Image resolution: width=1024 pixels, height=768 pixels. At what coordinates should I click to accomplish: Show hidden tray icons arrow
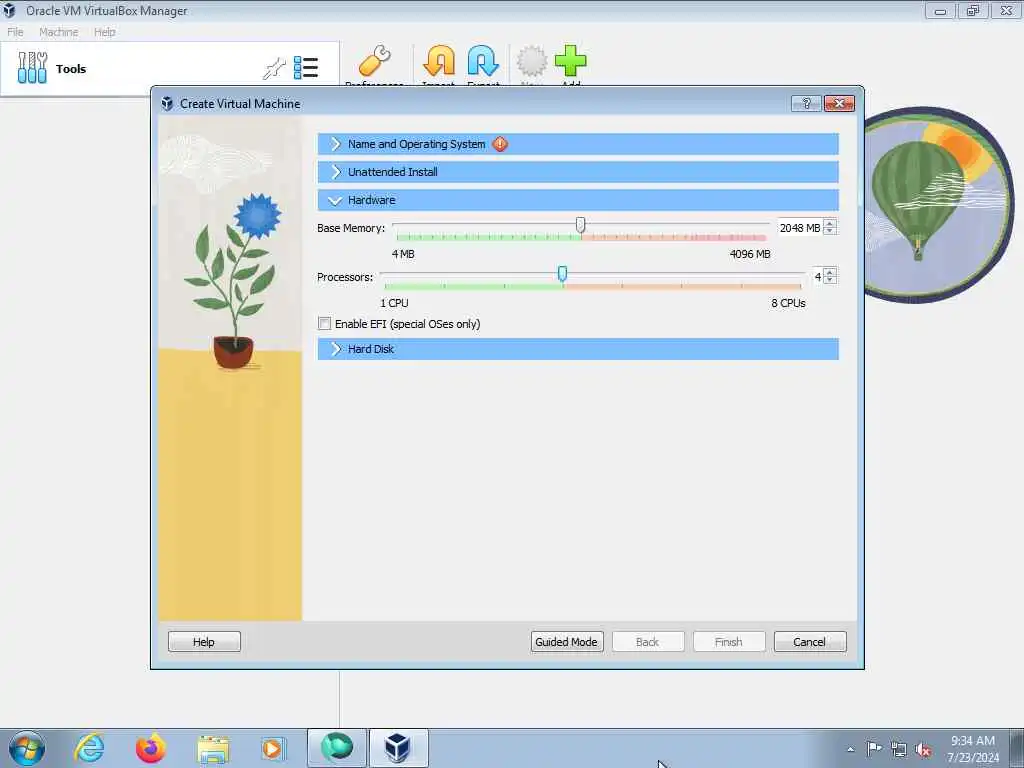point(850,749)
